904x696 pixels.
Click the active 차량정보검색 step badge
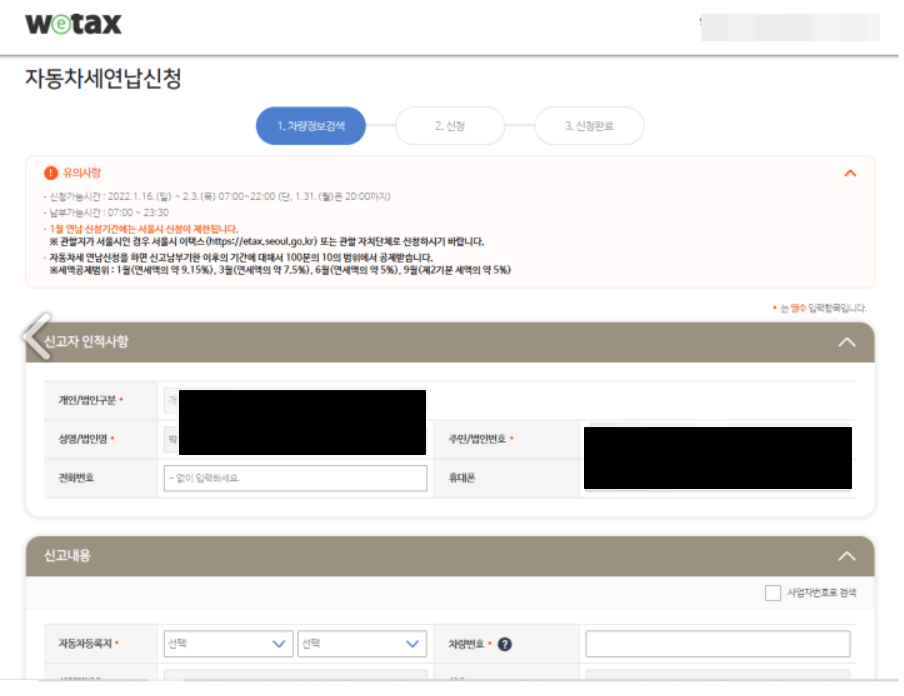click(x=311, y=125)
